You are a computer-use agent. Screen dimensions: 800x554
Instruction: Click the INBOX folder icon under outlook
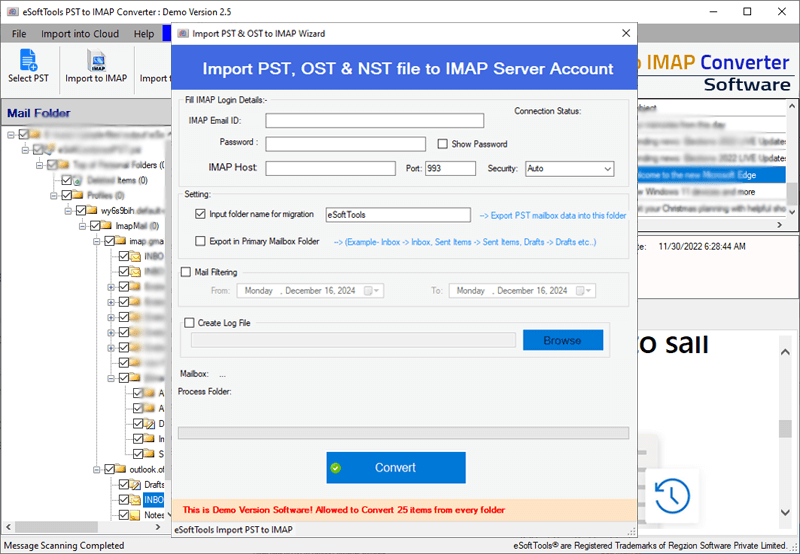click(x=135, y=499)
